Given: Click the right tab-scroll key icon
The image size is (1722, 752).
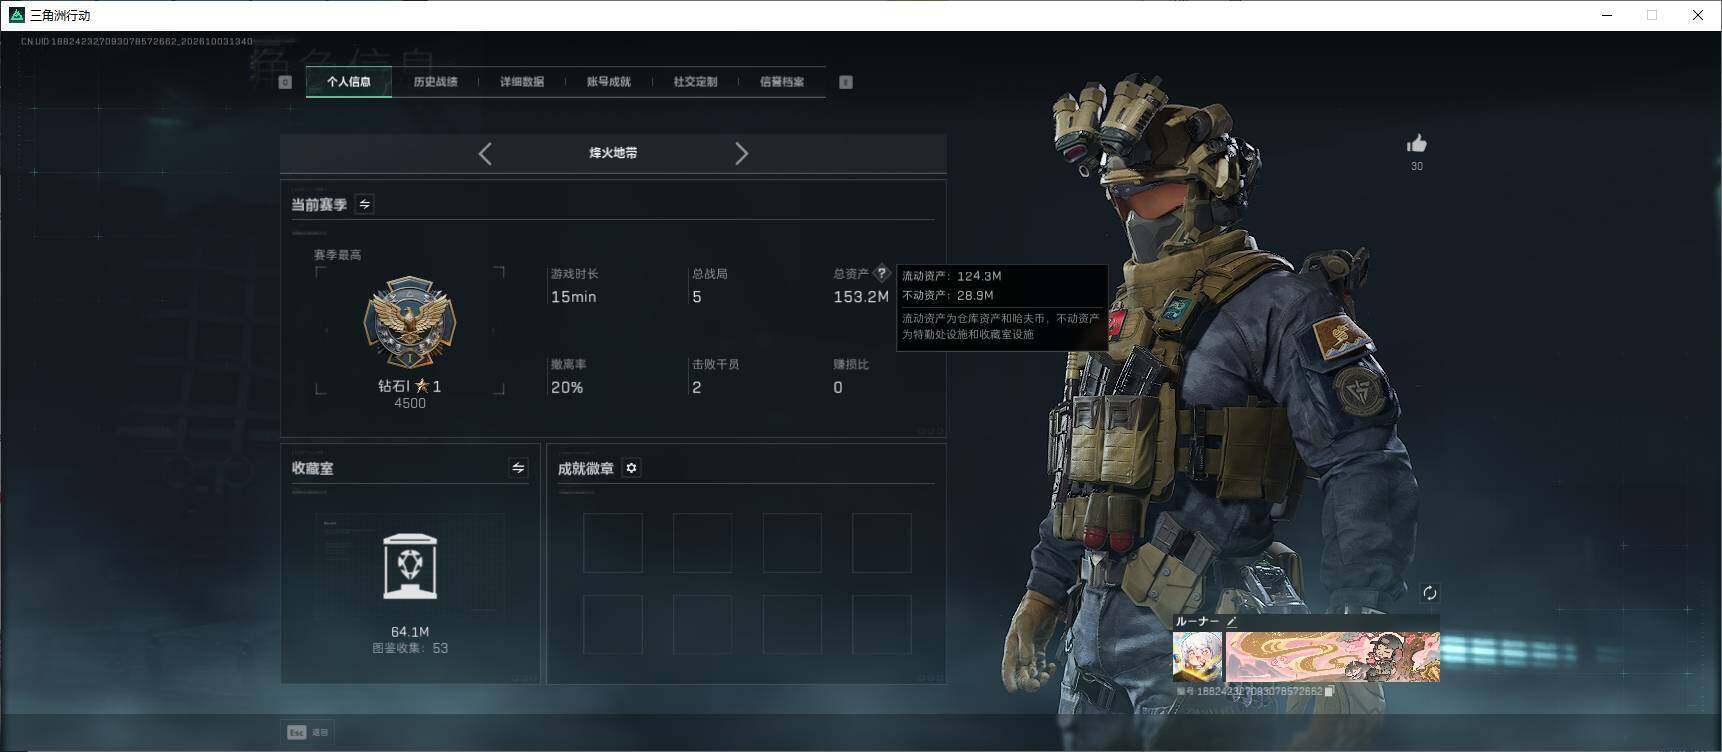Looking at the screenshot, I should tap(846, 82).
